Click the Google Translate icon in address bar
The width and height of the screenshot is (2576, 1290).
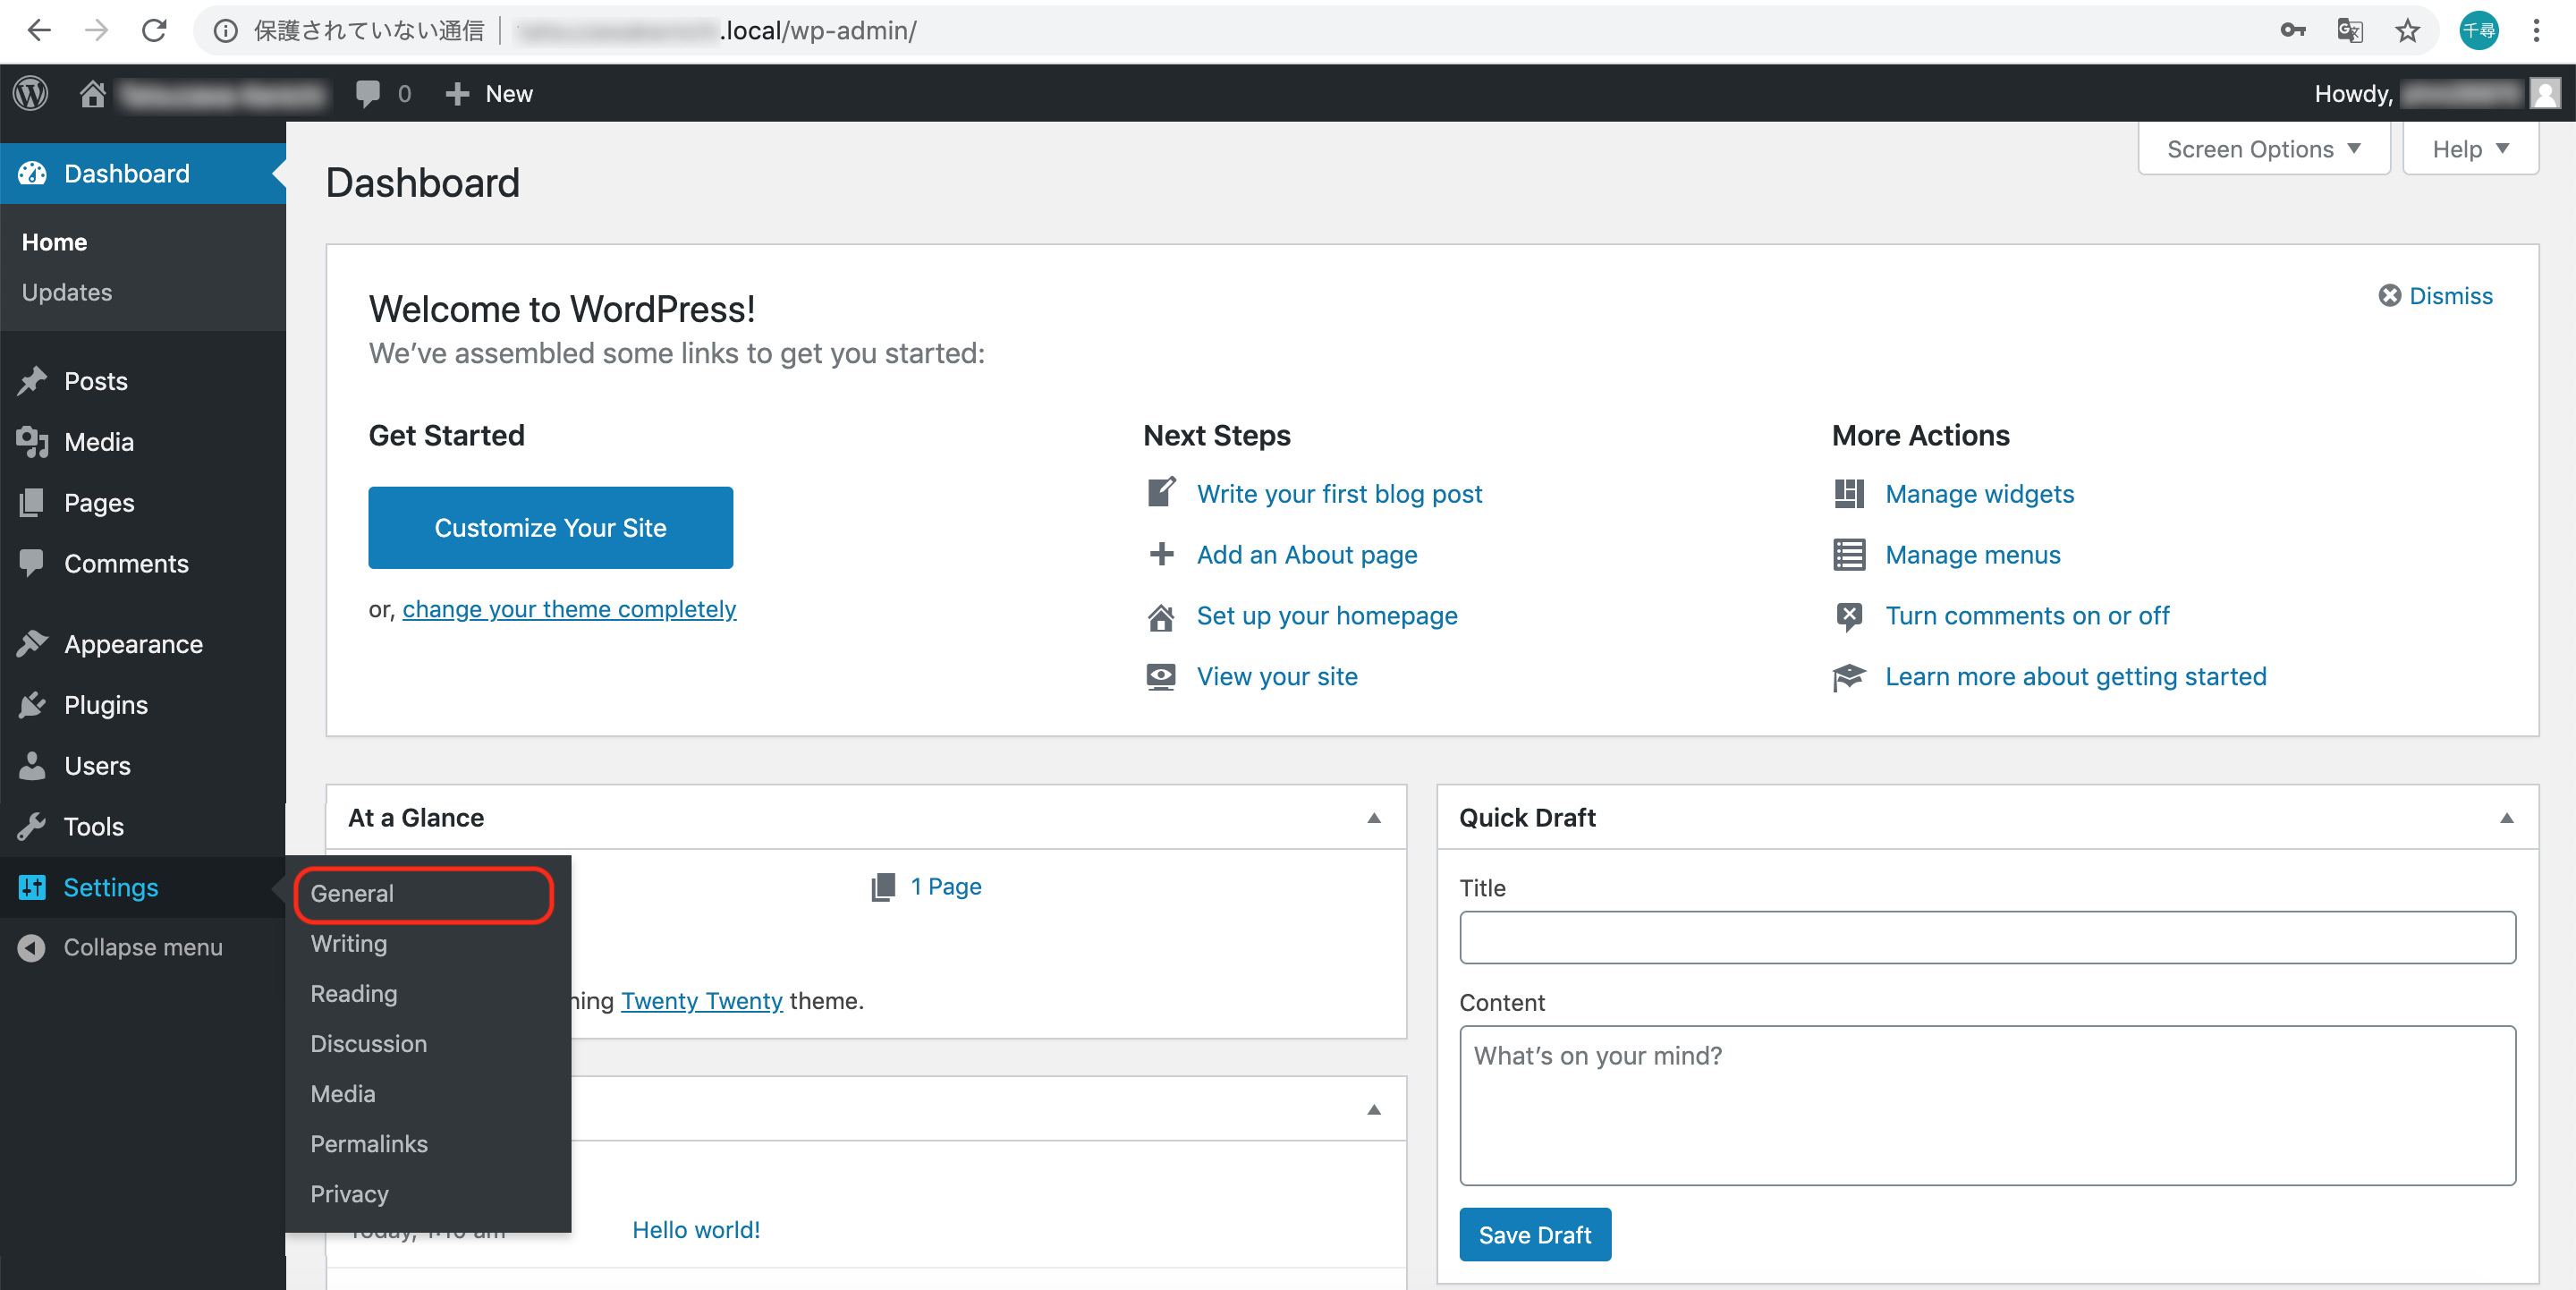[2349, 30]
